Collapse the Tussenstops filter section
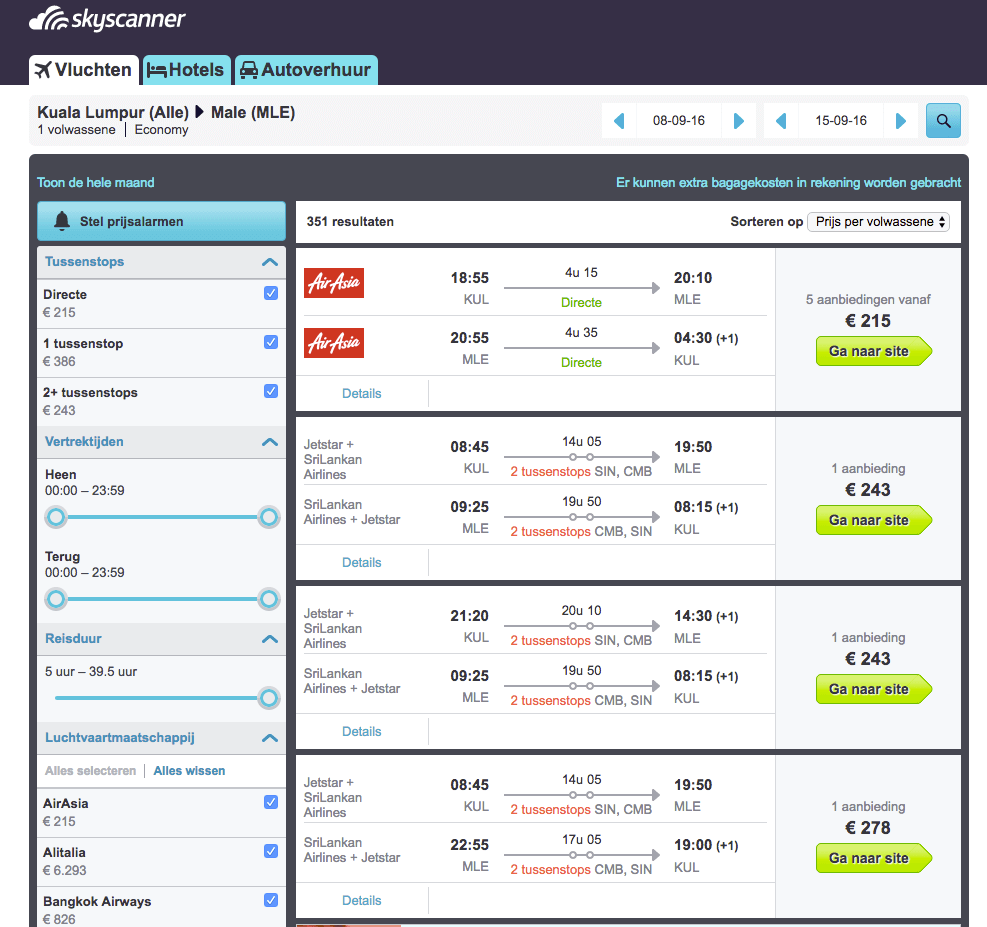Image resolution: width=987 pixels, height=927 pixels. (x=269, y=262)
